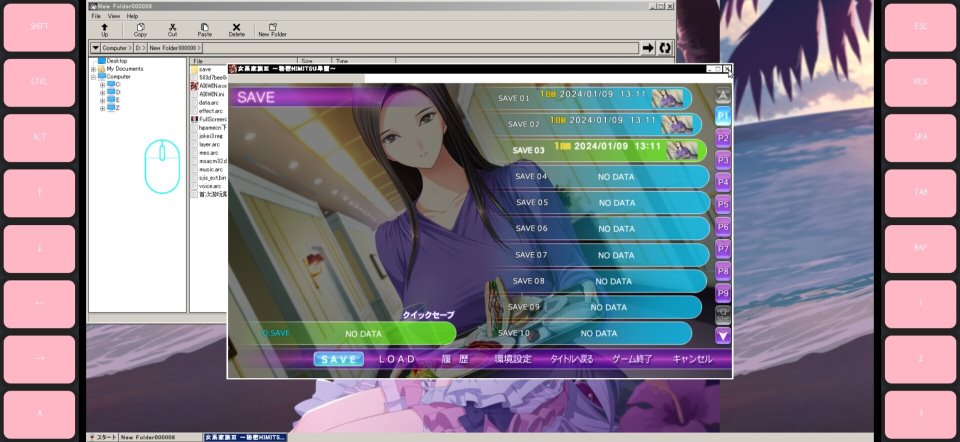Open the View menu in file manager
960x442 pixels.
pyautogui.click(x=114, y=16)
